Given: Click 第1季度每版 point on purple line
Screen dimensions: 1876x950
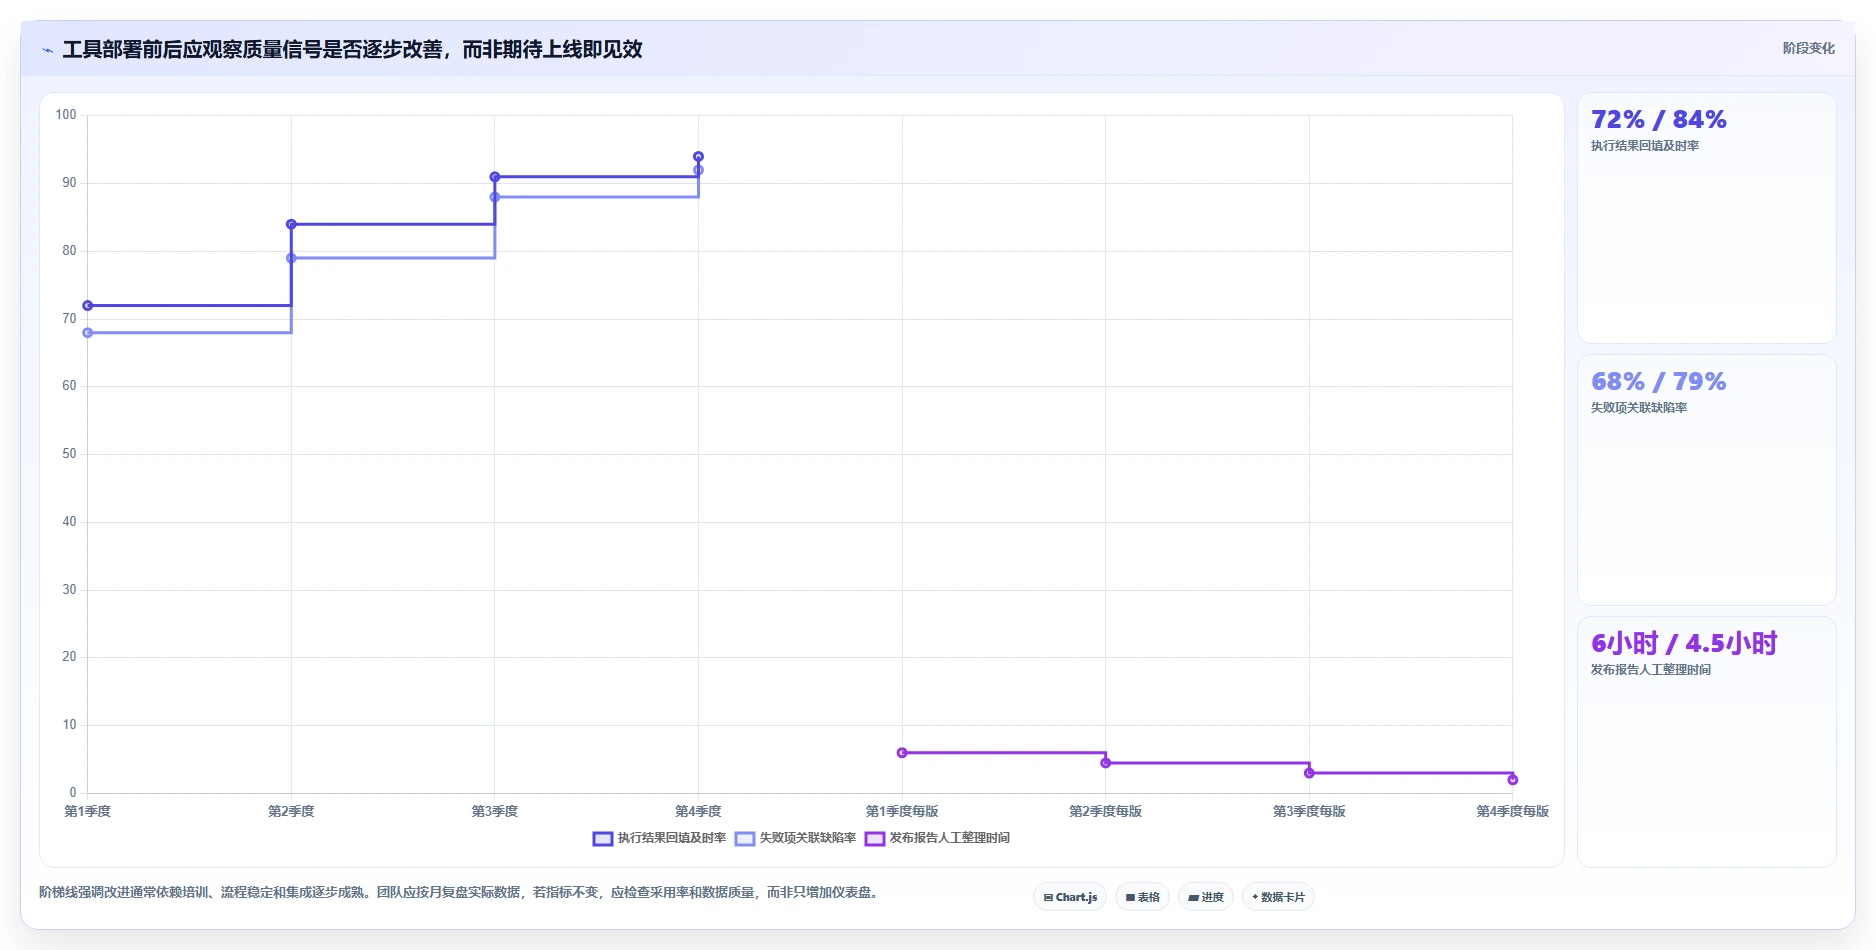Looking at the screenshot, I should (902, 753).
